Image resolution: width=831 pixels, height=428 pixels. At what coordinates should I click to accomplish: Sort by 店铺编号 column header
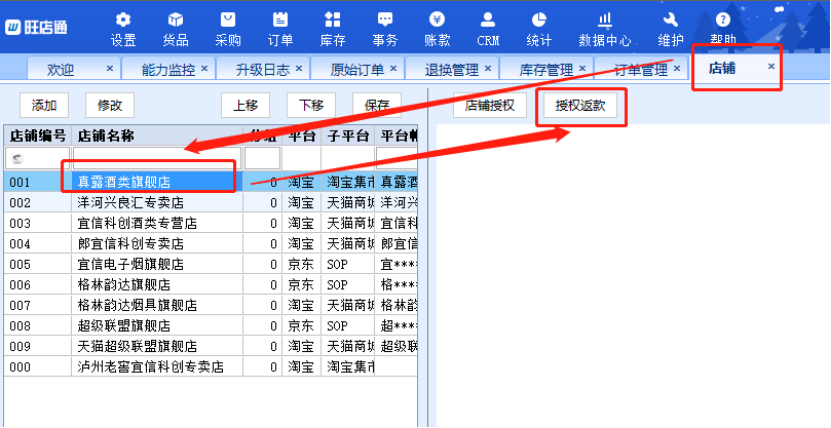(x=38, y=136)
